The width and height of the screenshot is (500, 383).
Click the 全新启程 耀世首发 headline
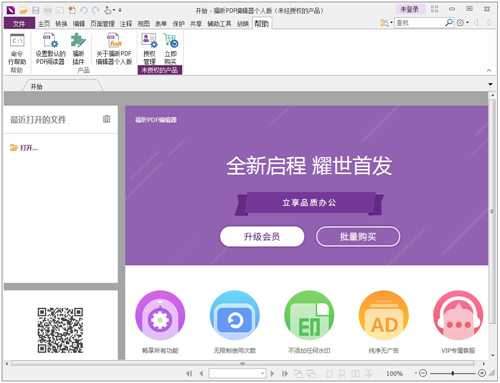[x=309, y=166]
